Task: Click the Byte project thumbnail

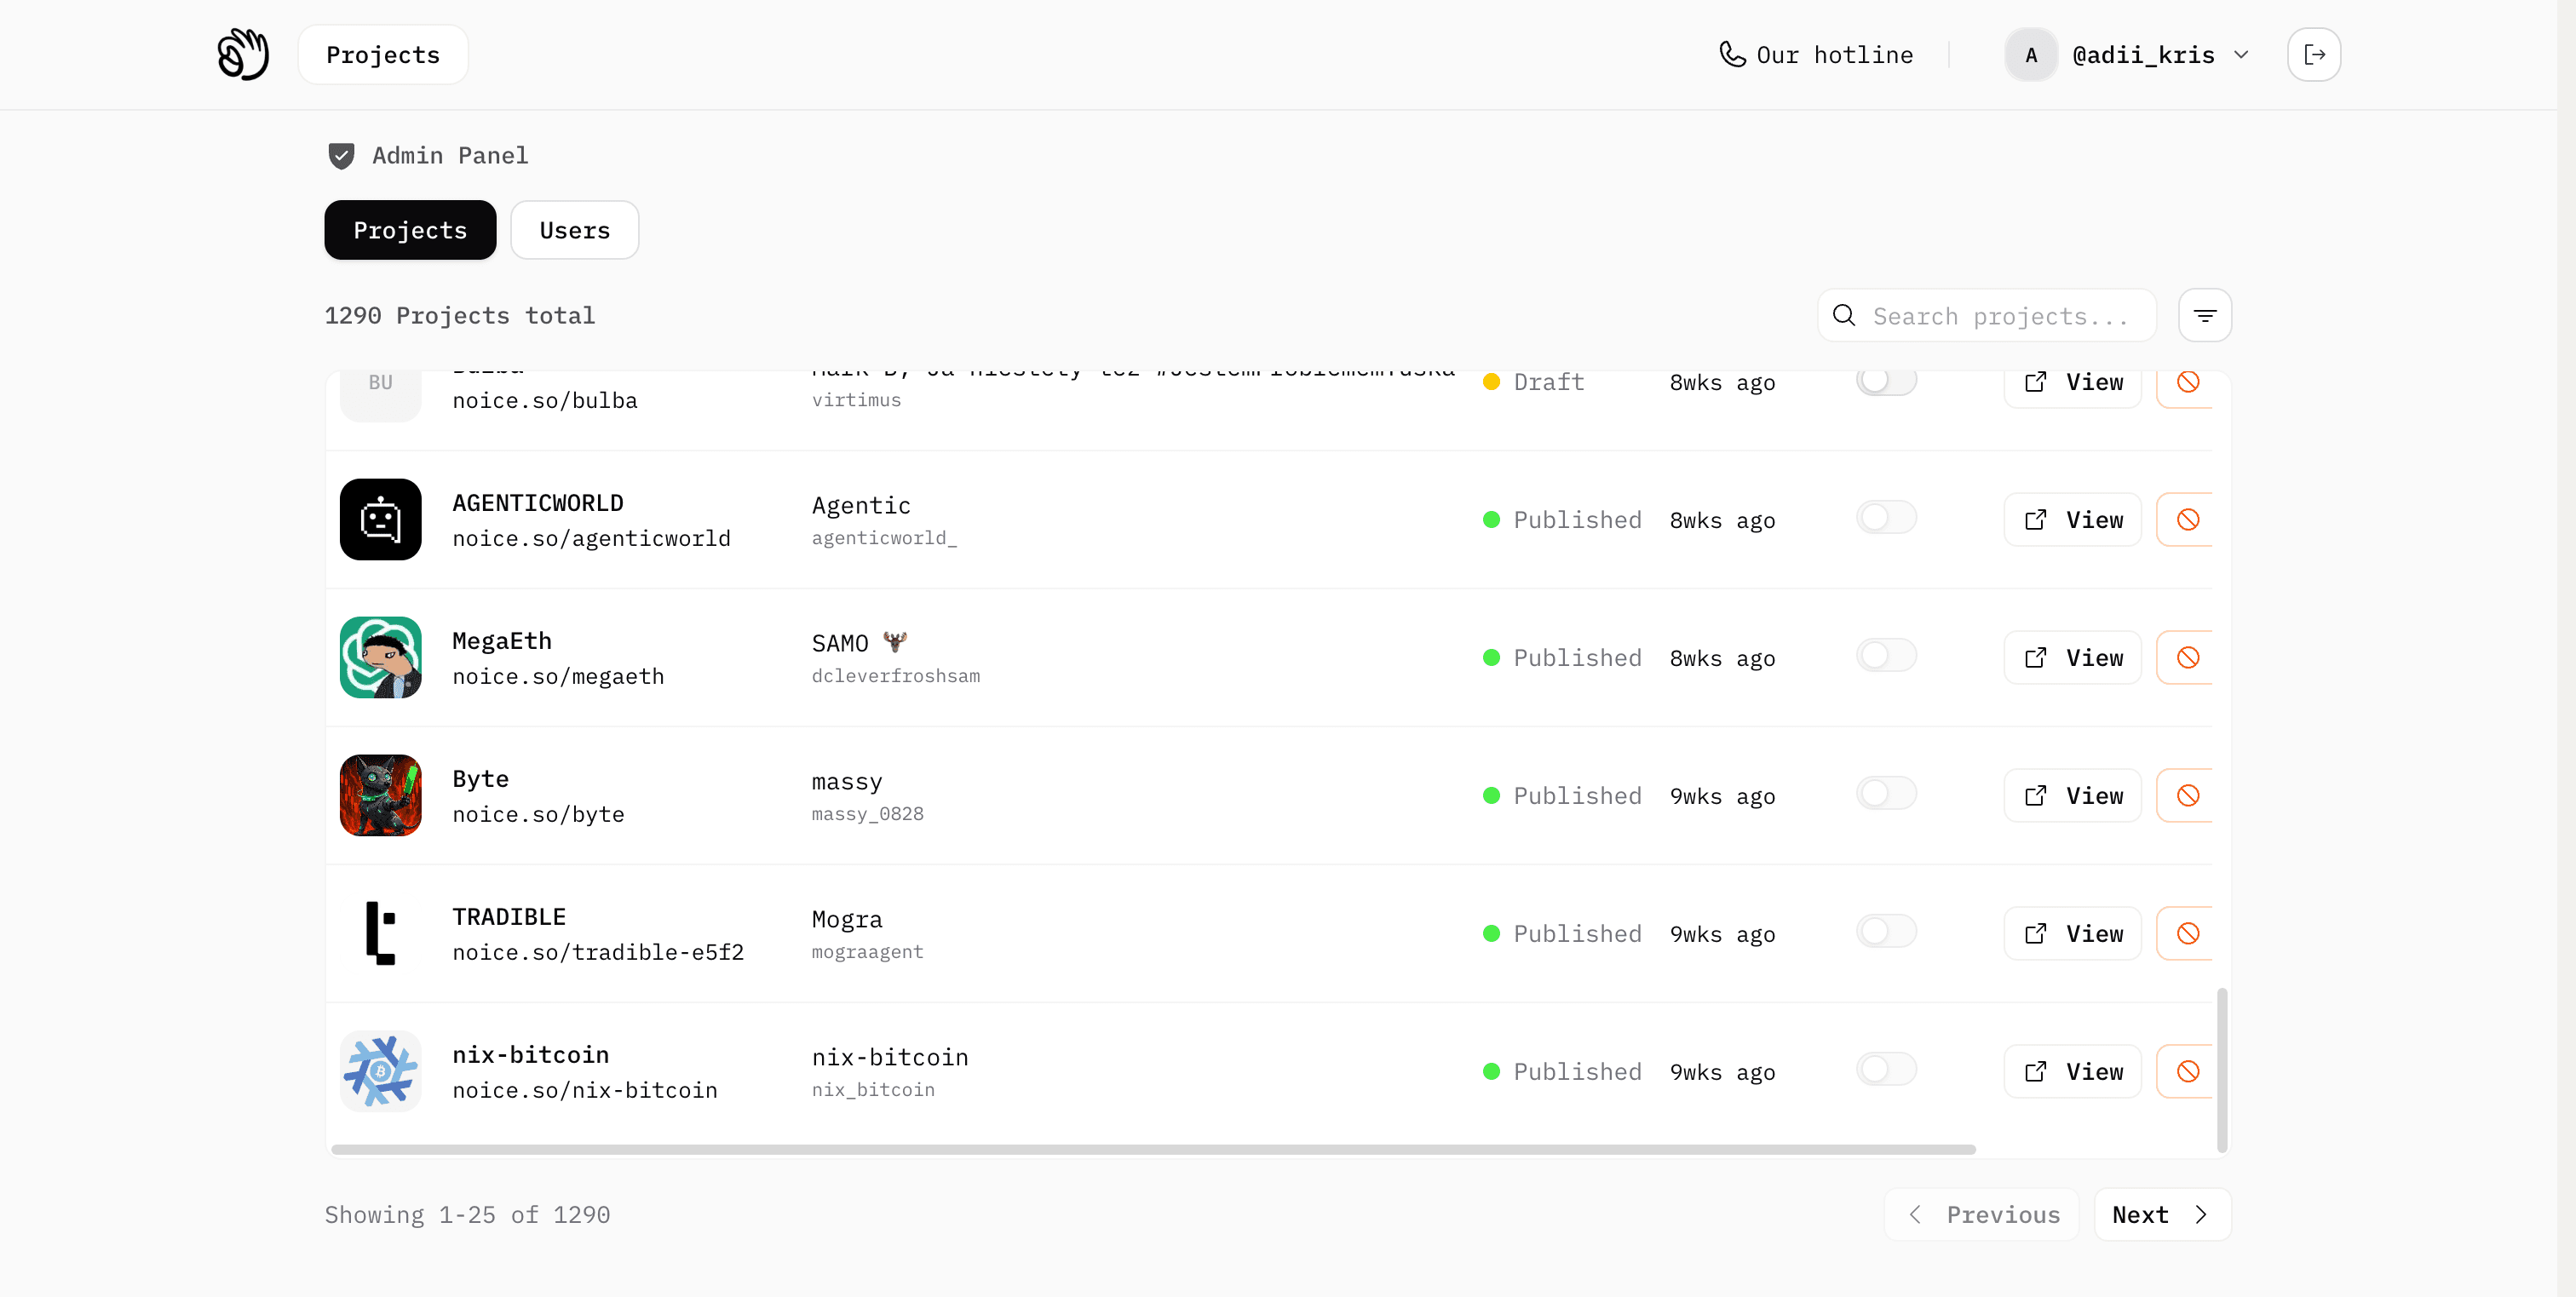Action: tap(380, 796)
